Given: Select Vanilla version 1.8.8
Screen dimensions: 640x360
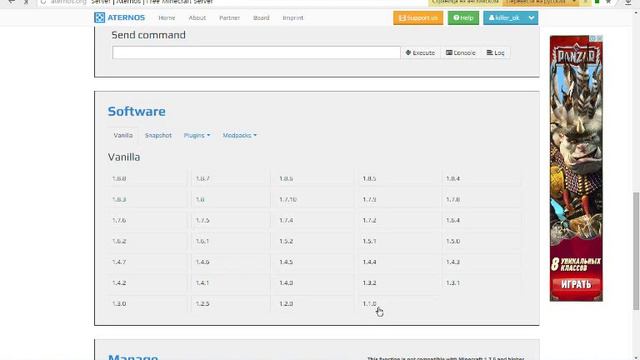Looking at the screenshot, I should pyautogui.click(x=147, y=178).
